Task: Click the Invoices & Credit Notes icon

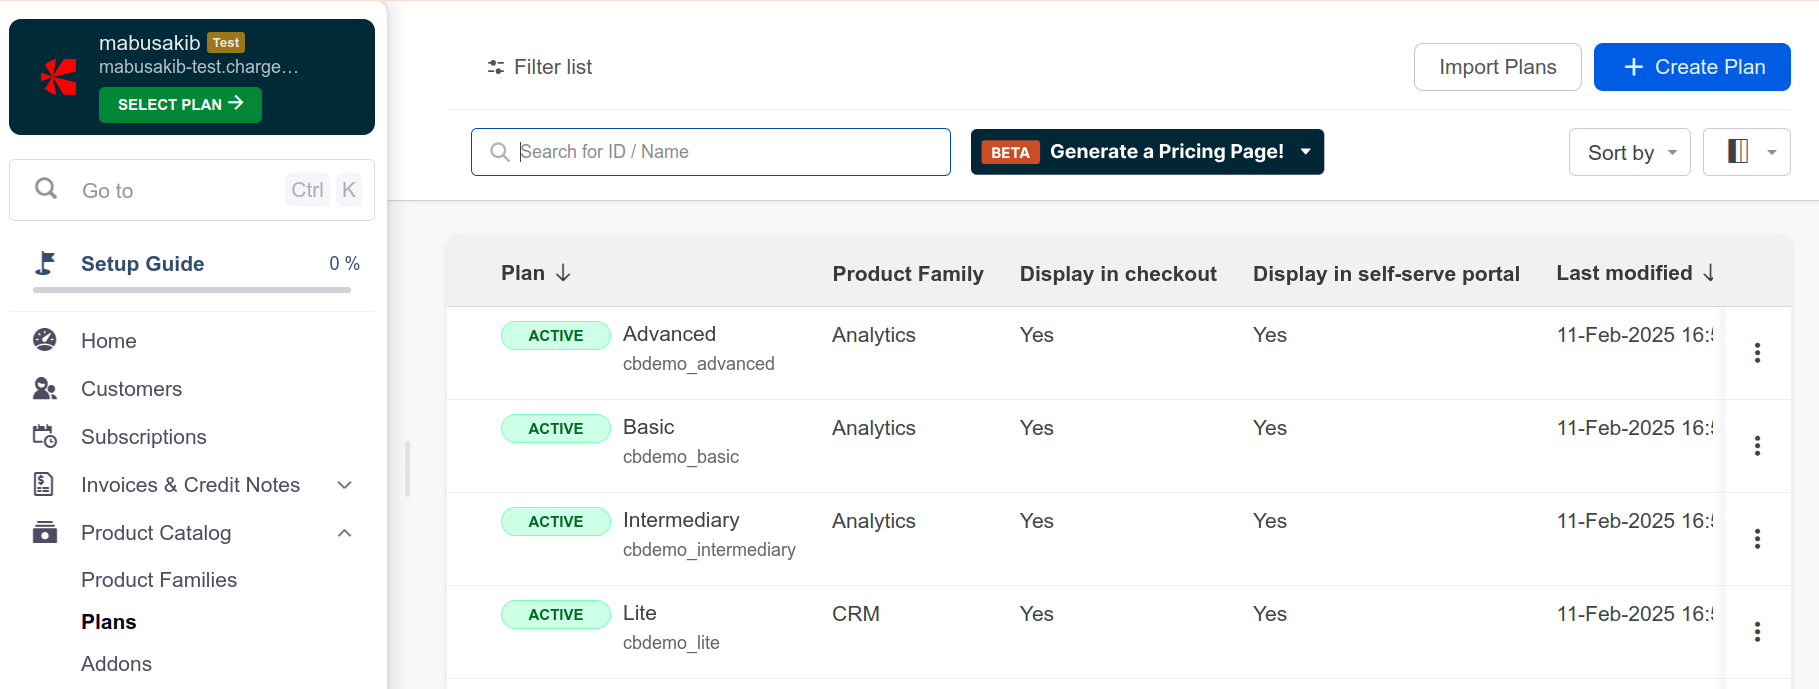Action: click(x=45, y=484)
